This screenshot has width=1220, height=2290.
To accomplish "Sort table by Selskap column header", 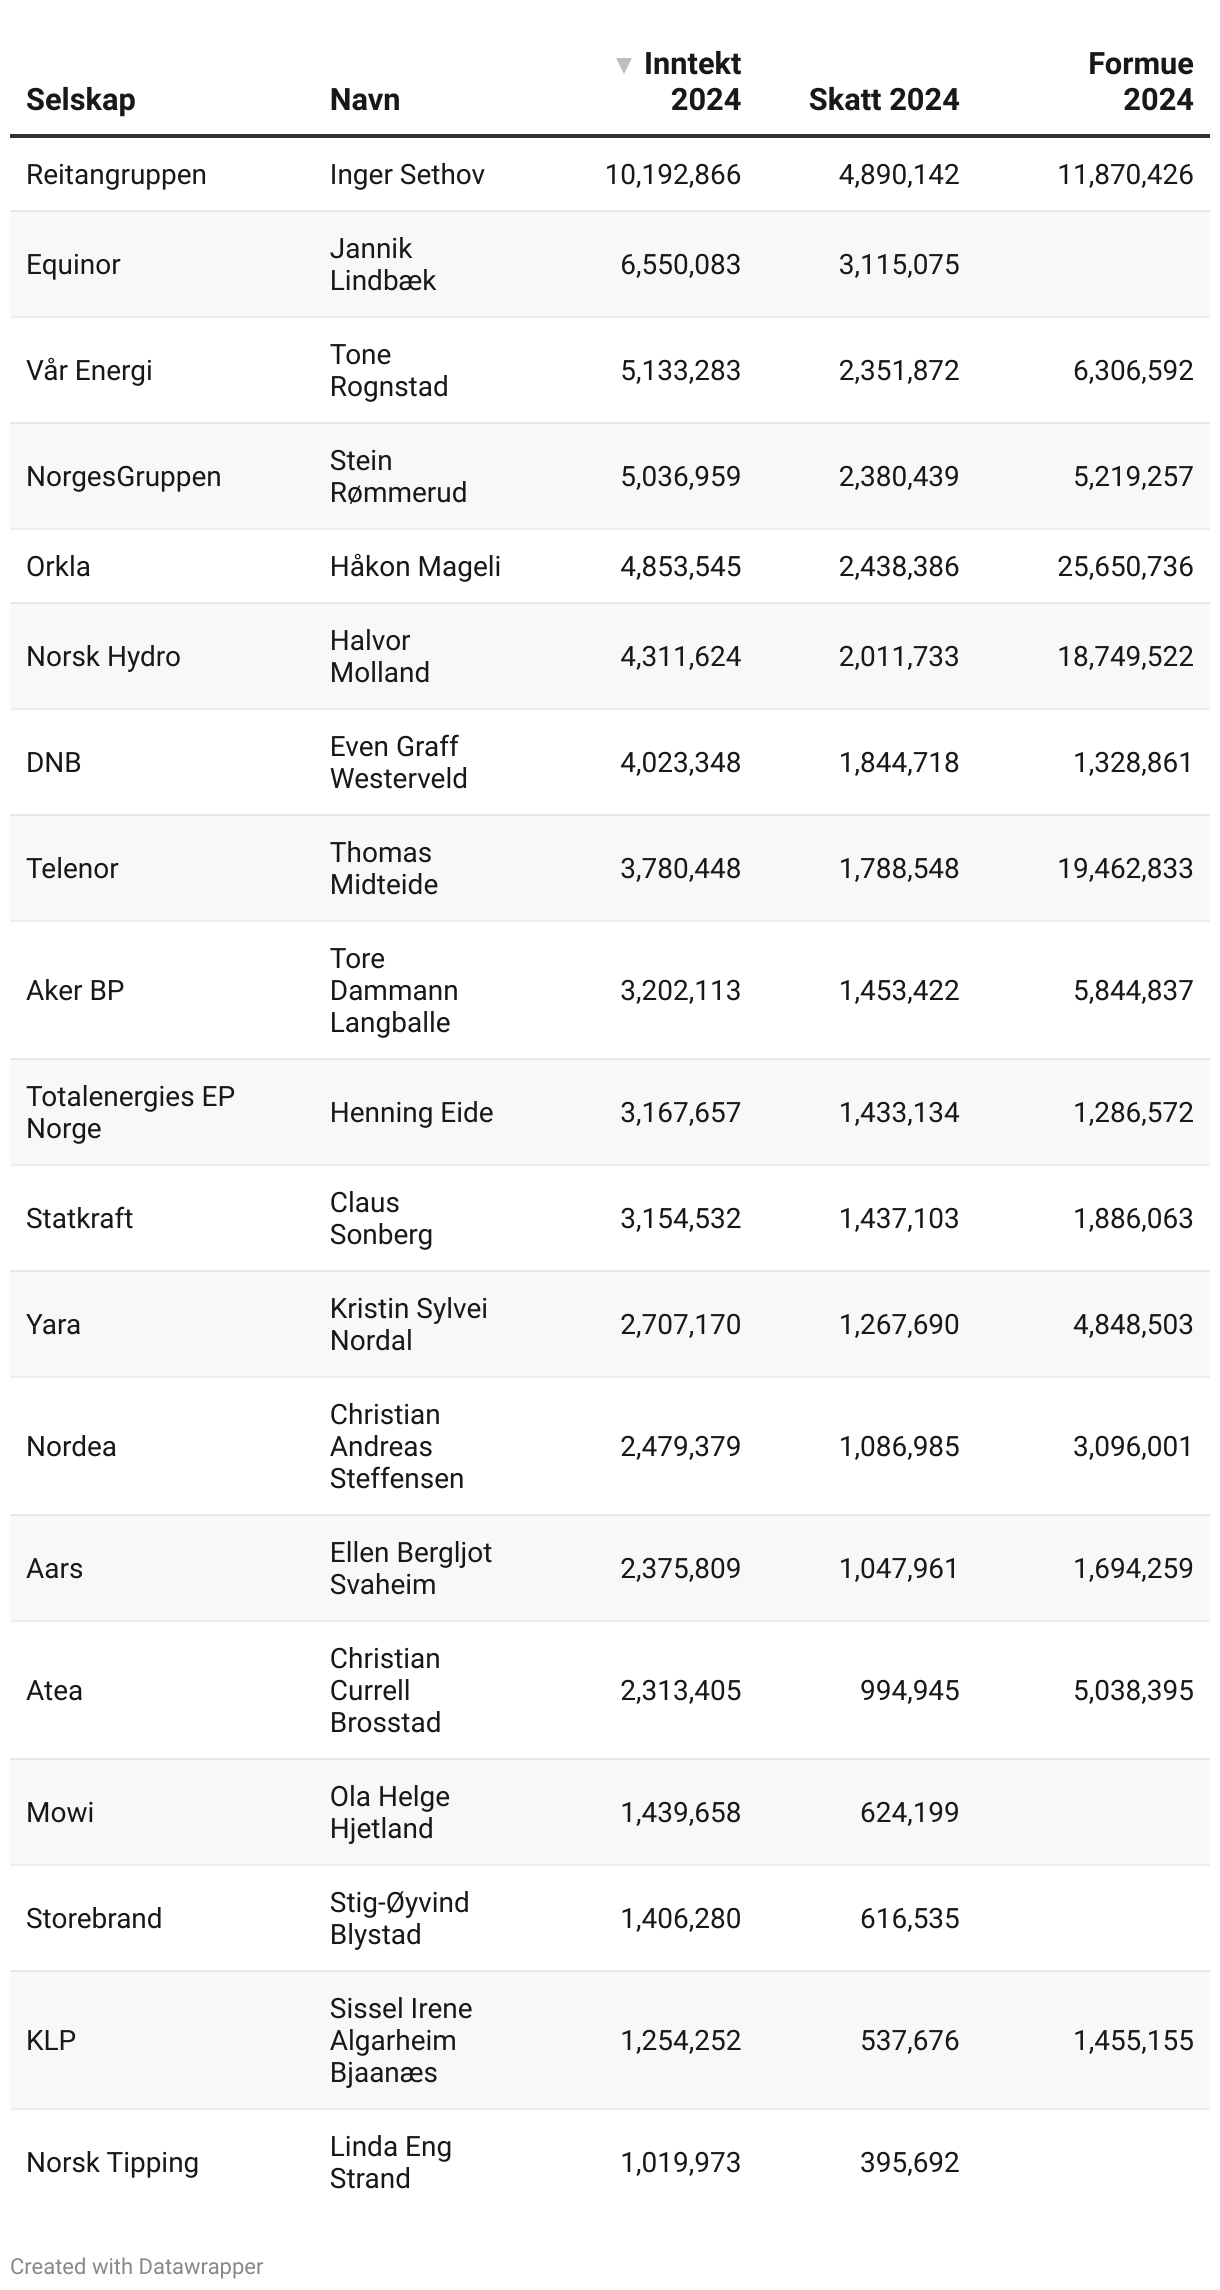I will [80, 100].
